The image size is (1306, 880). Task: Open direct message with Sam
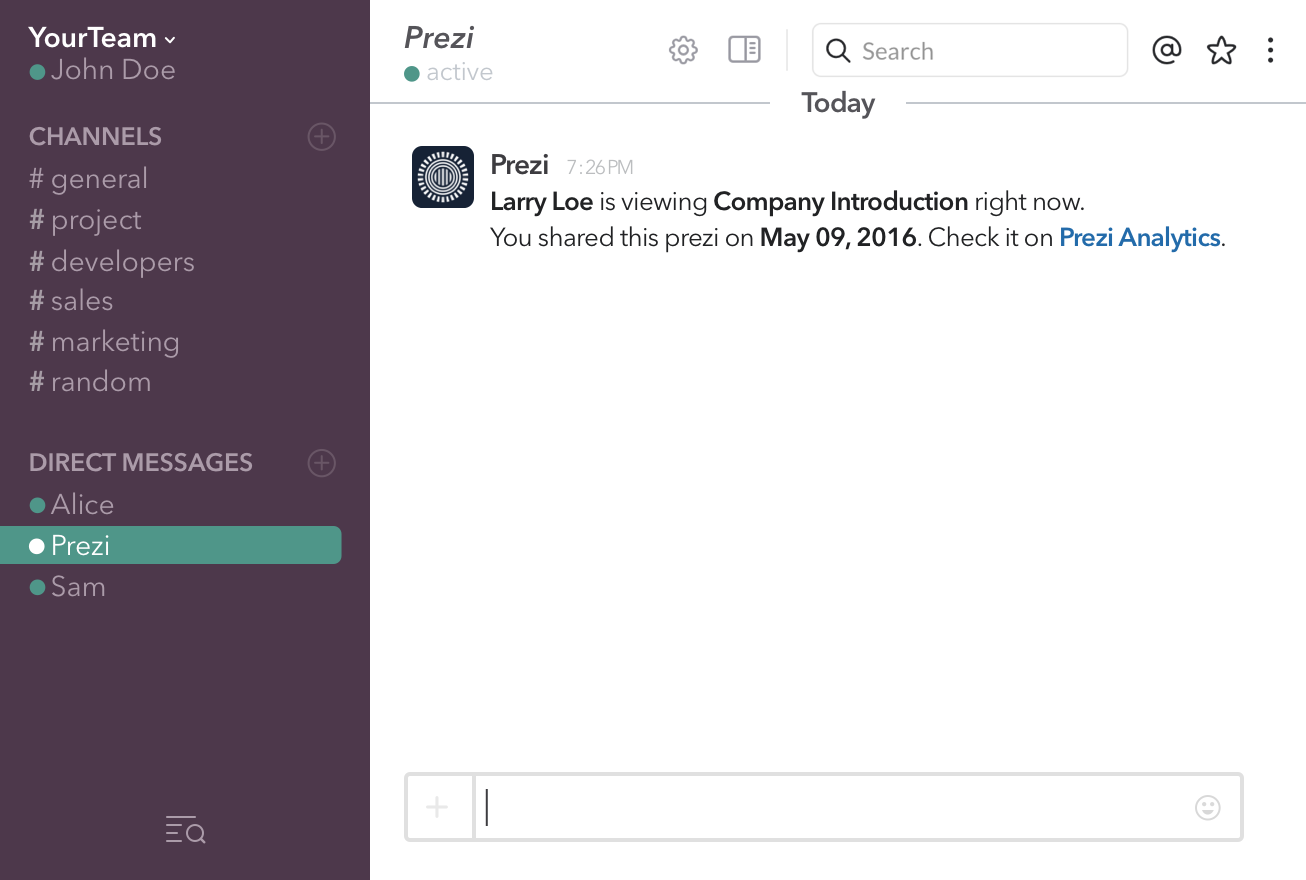77,587
